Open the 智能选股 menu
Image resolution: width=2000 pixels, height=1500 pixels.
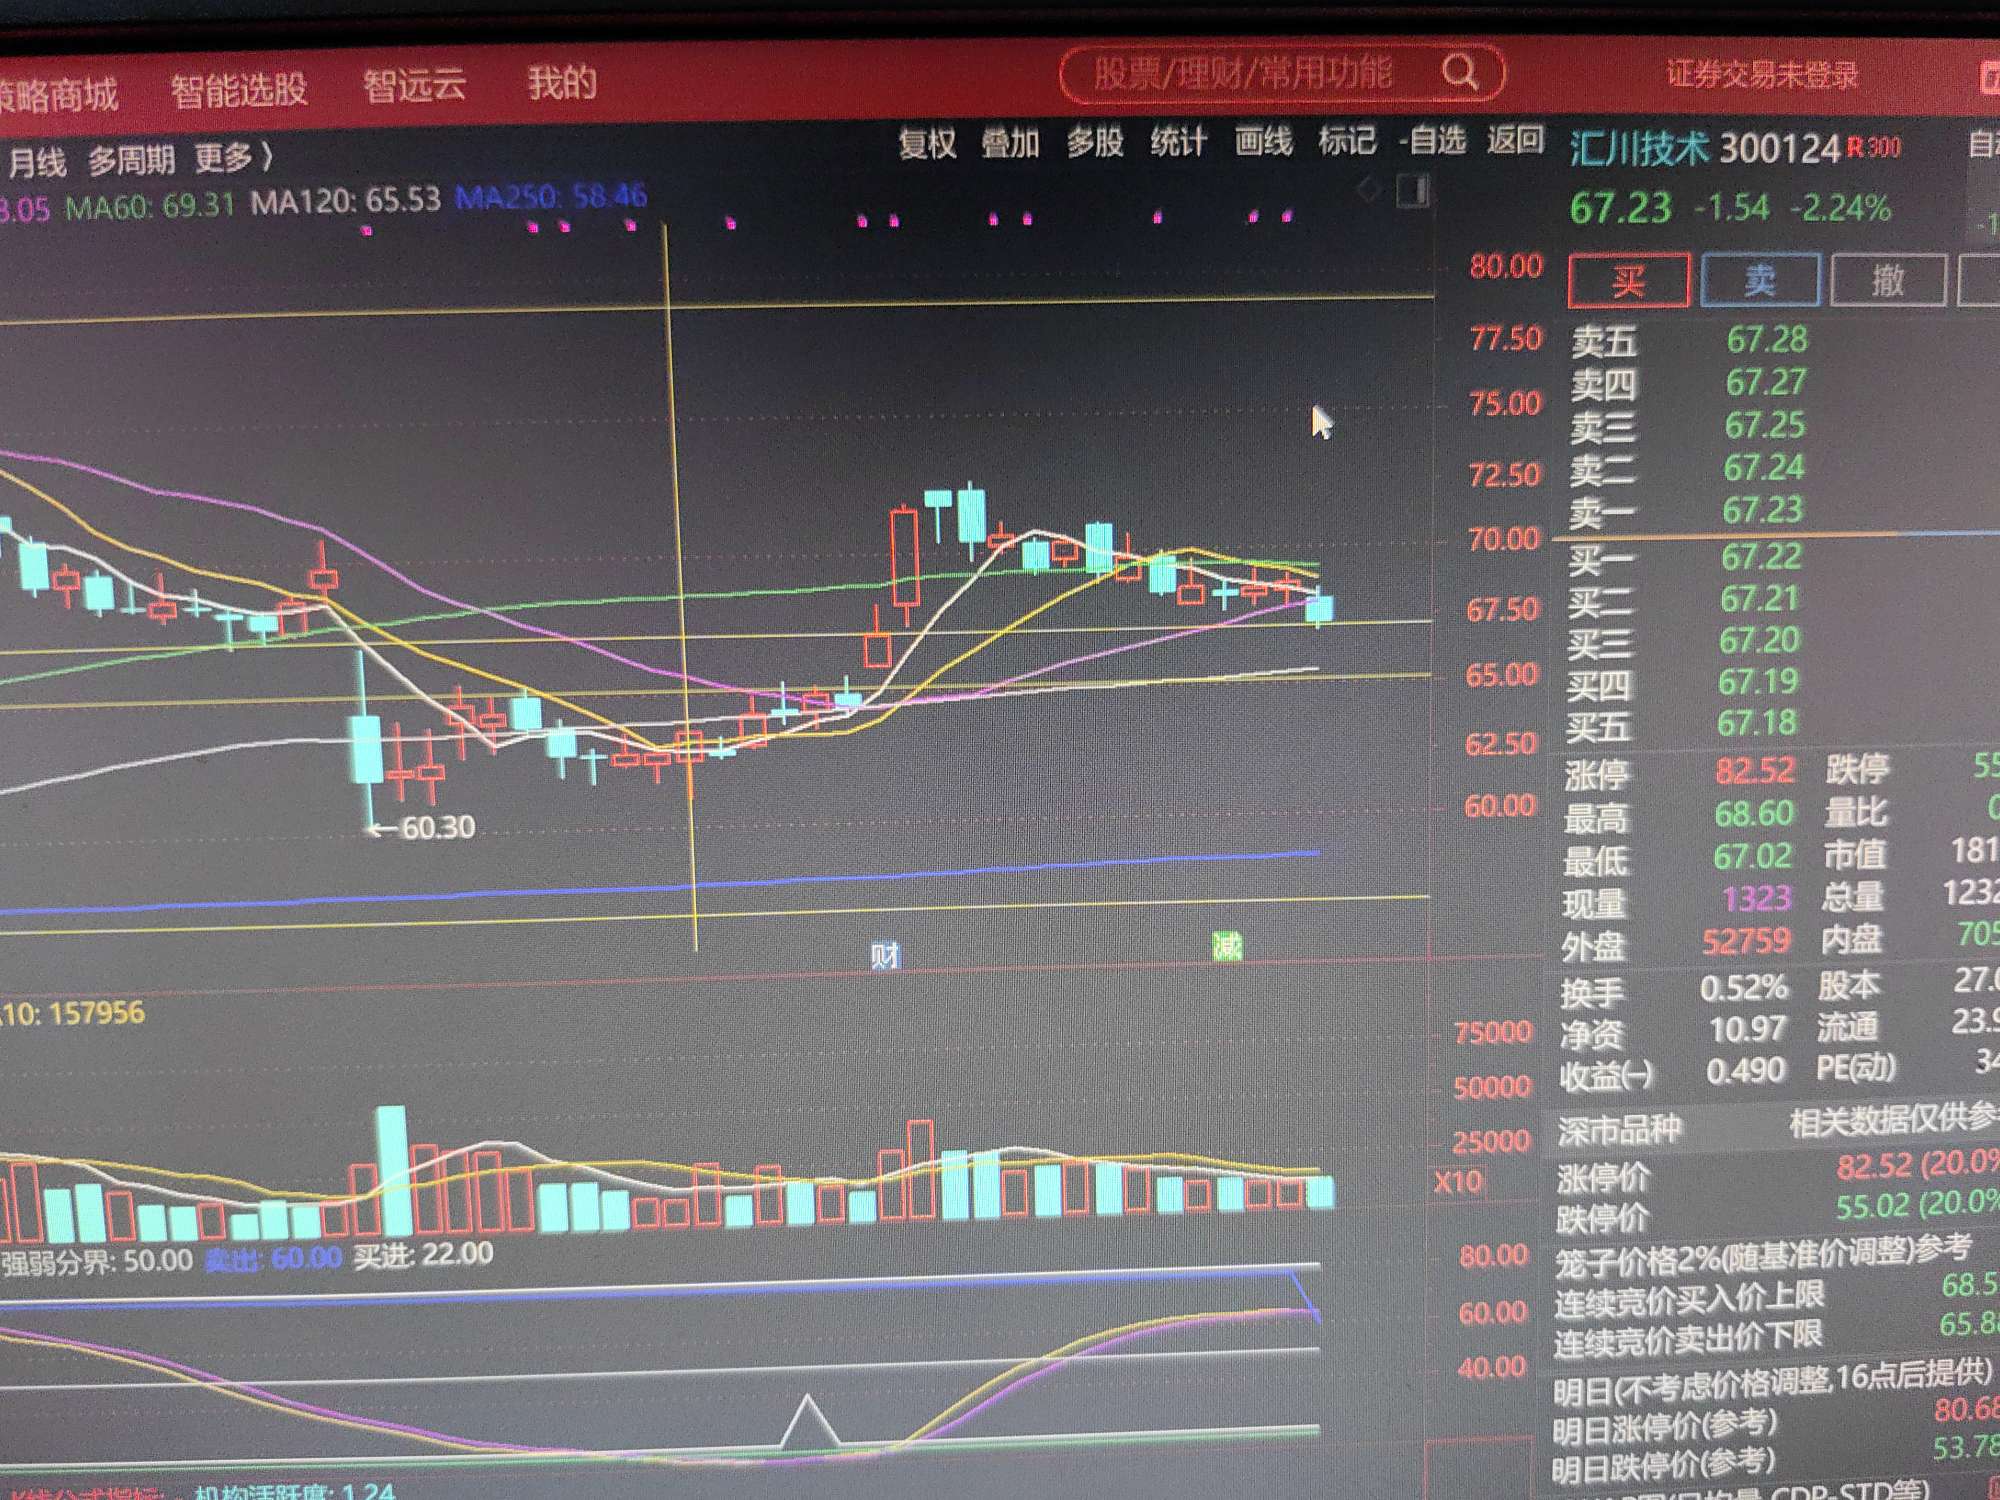(239, 89)
